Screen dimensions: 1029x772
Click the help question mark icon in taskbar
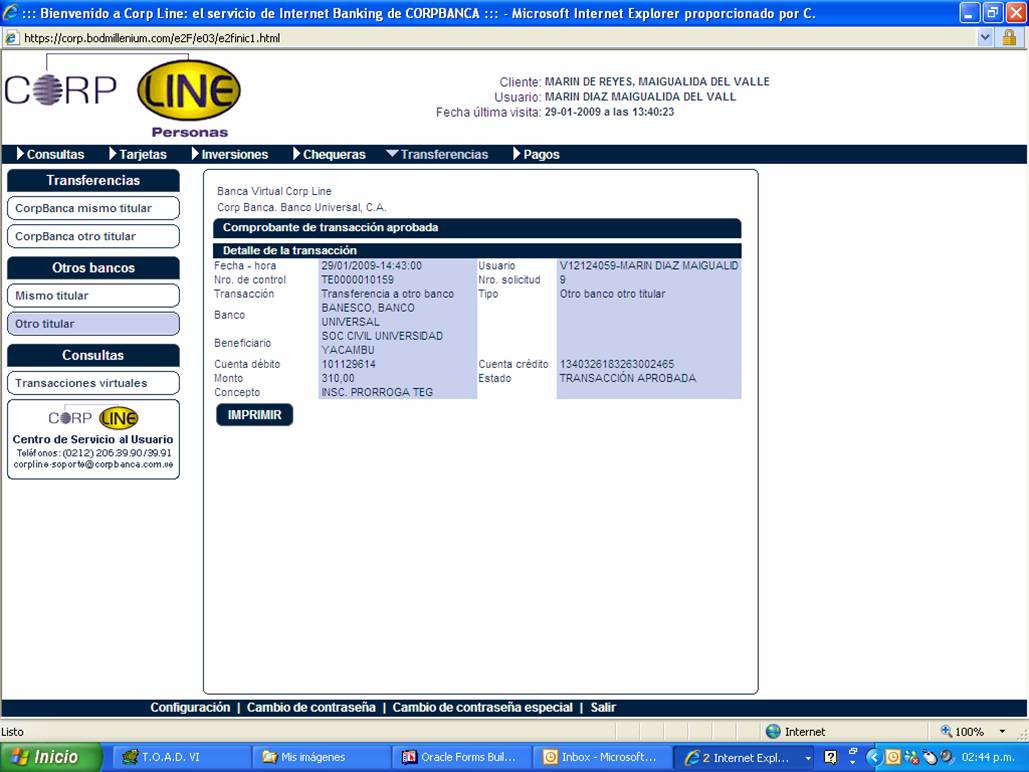click(x=830, y=757)
